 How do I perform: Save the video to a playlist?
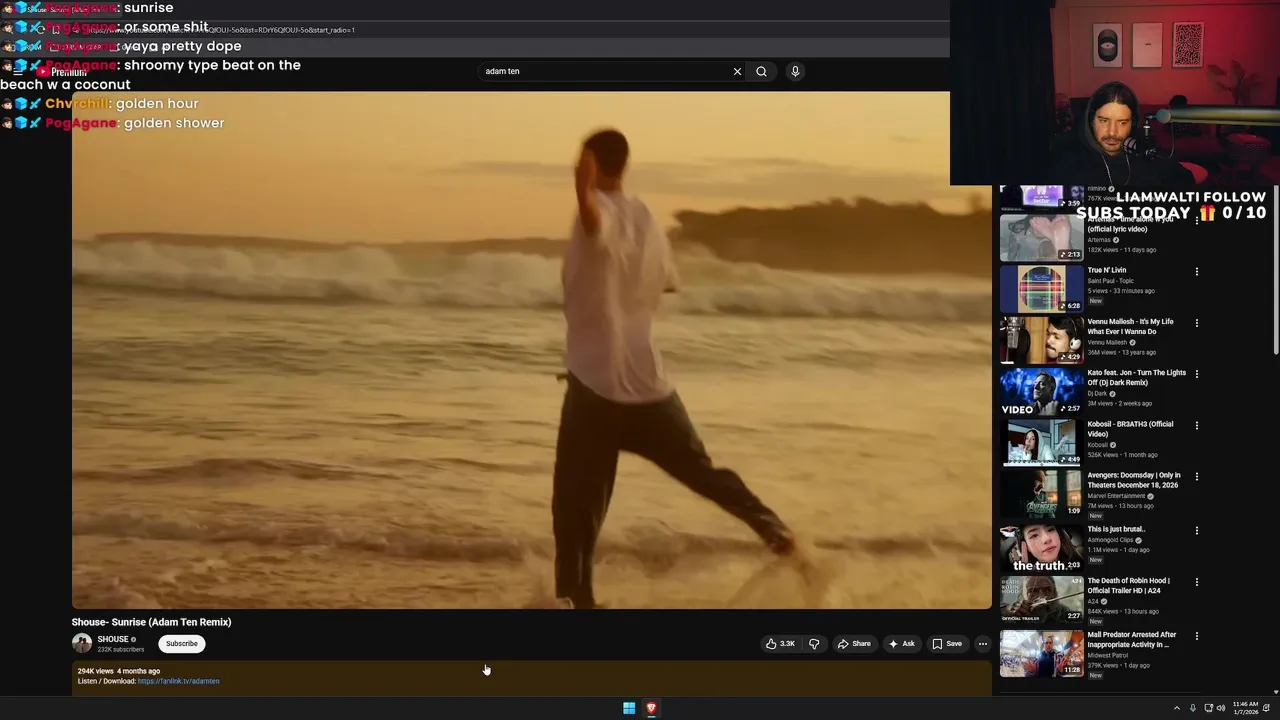(x=947, y=644)
